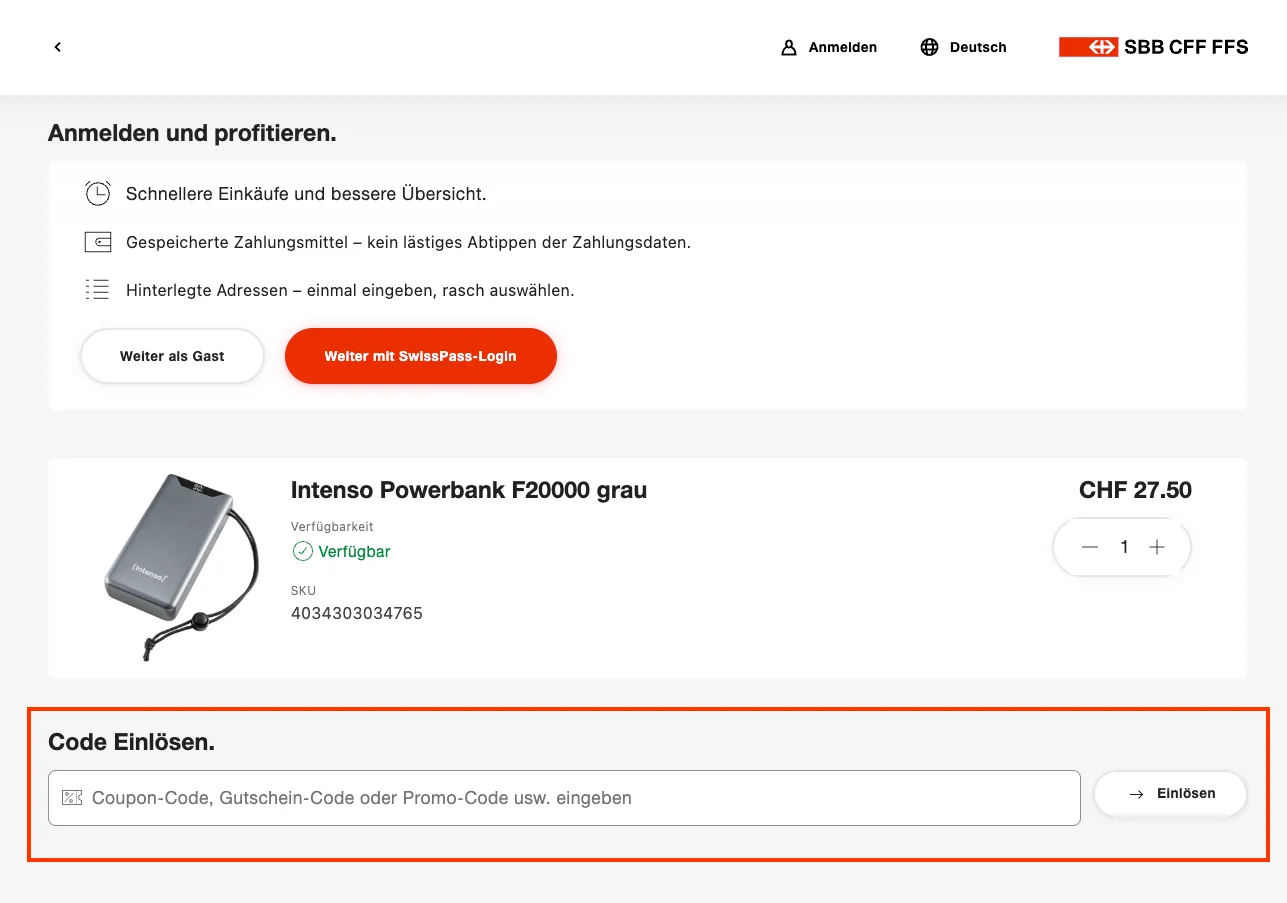Increase quantity with the plus button

pyautogui.click(x=1157, y=547)
